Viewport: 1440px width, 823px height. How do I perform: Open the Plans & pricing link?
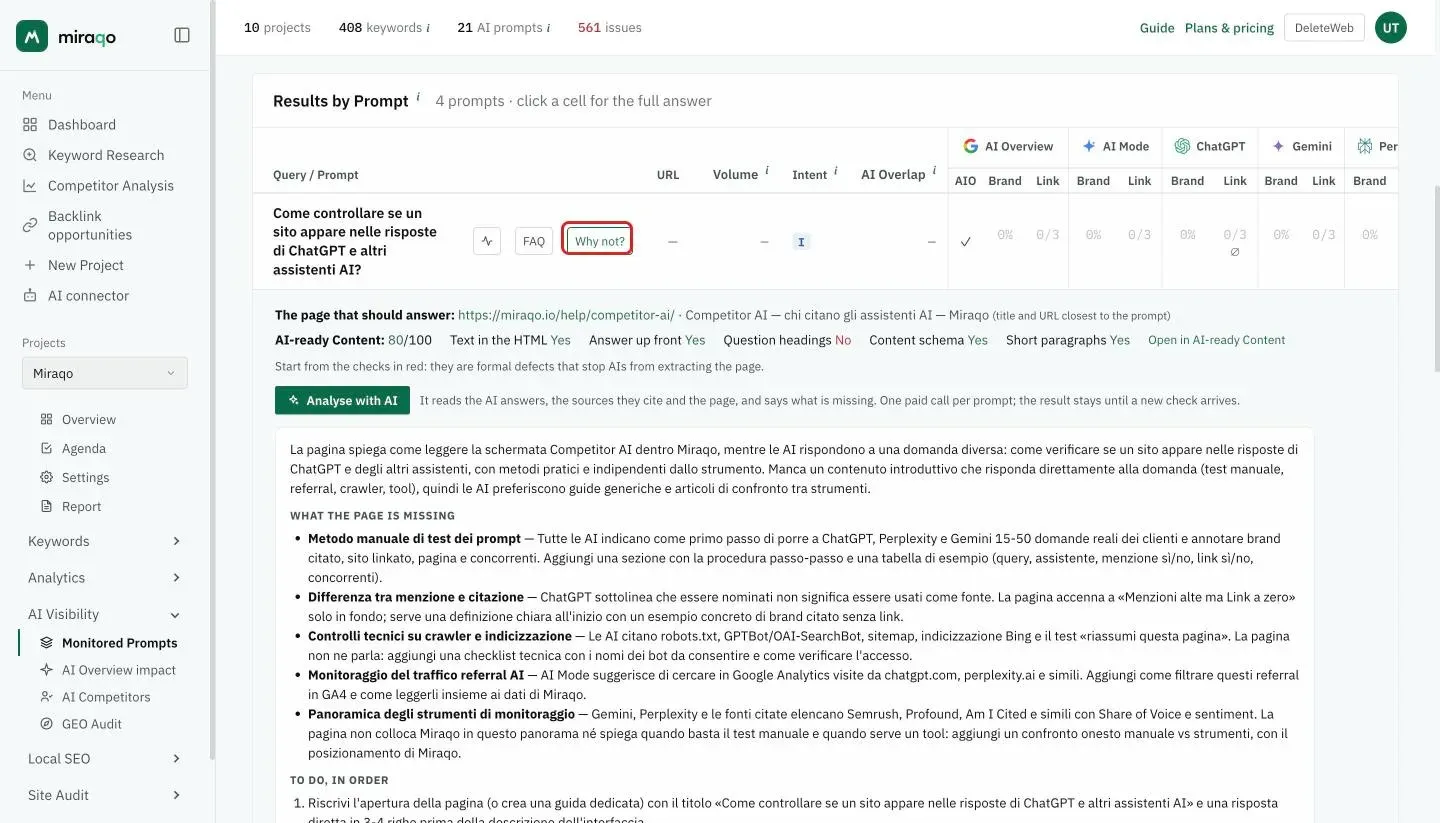click(x=1229, y=28)
